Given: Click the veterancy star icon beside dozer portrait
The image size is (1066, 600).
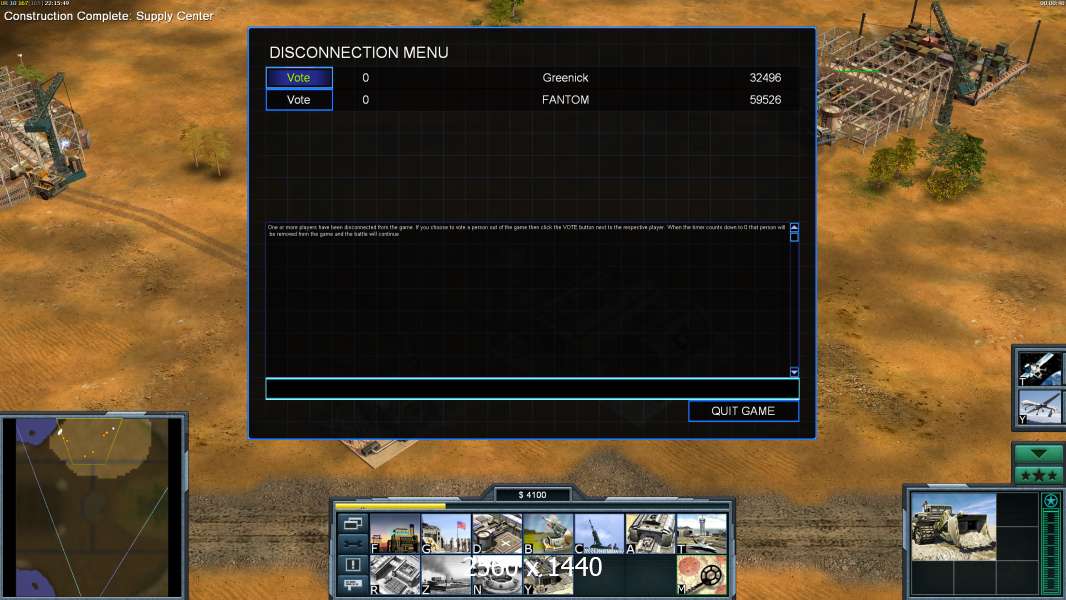Looking at the screenshot, I should click(x=1051, y=501).
